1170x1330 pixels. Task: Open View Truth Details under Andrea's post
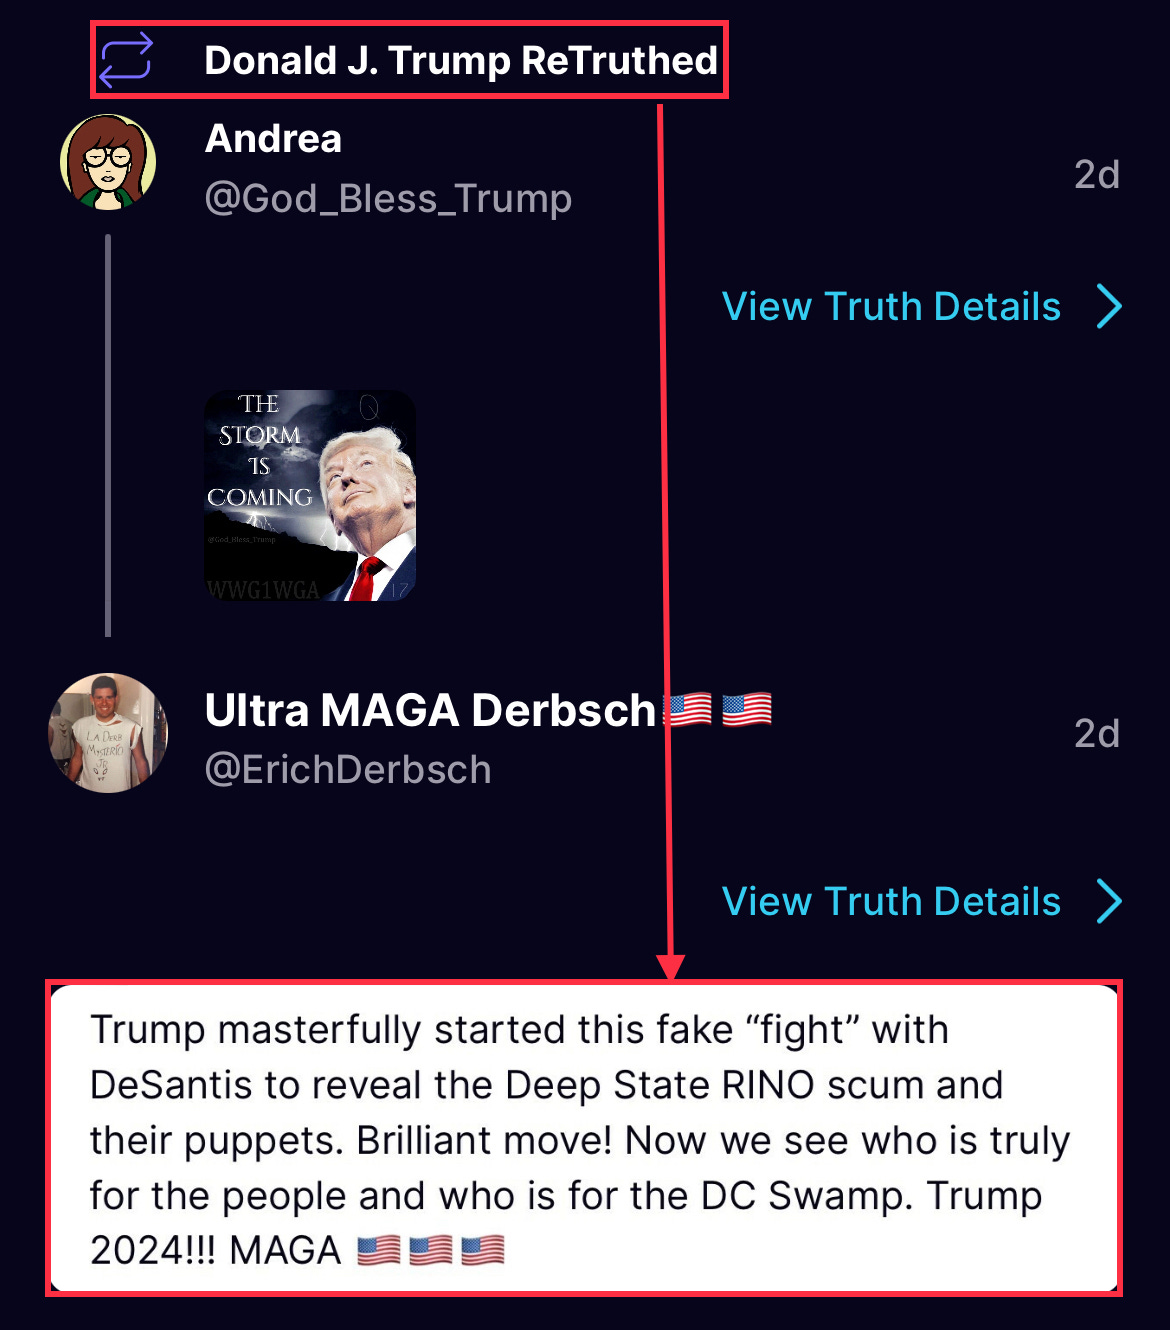pyautogui.click(x=891, y=306)
